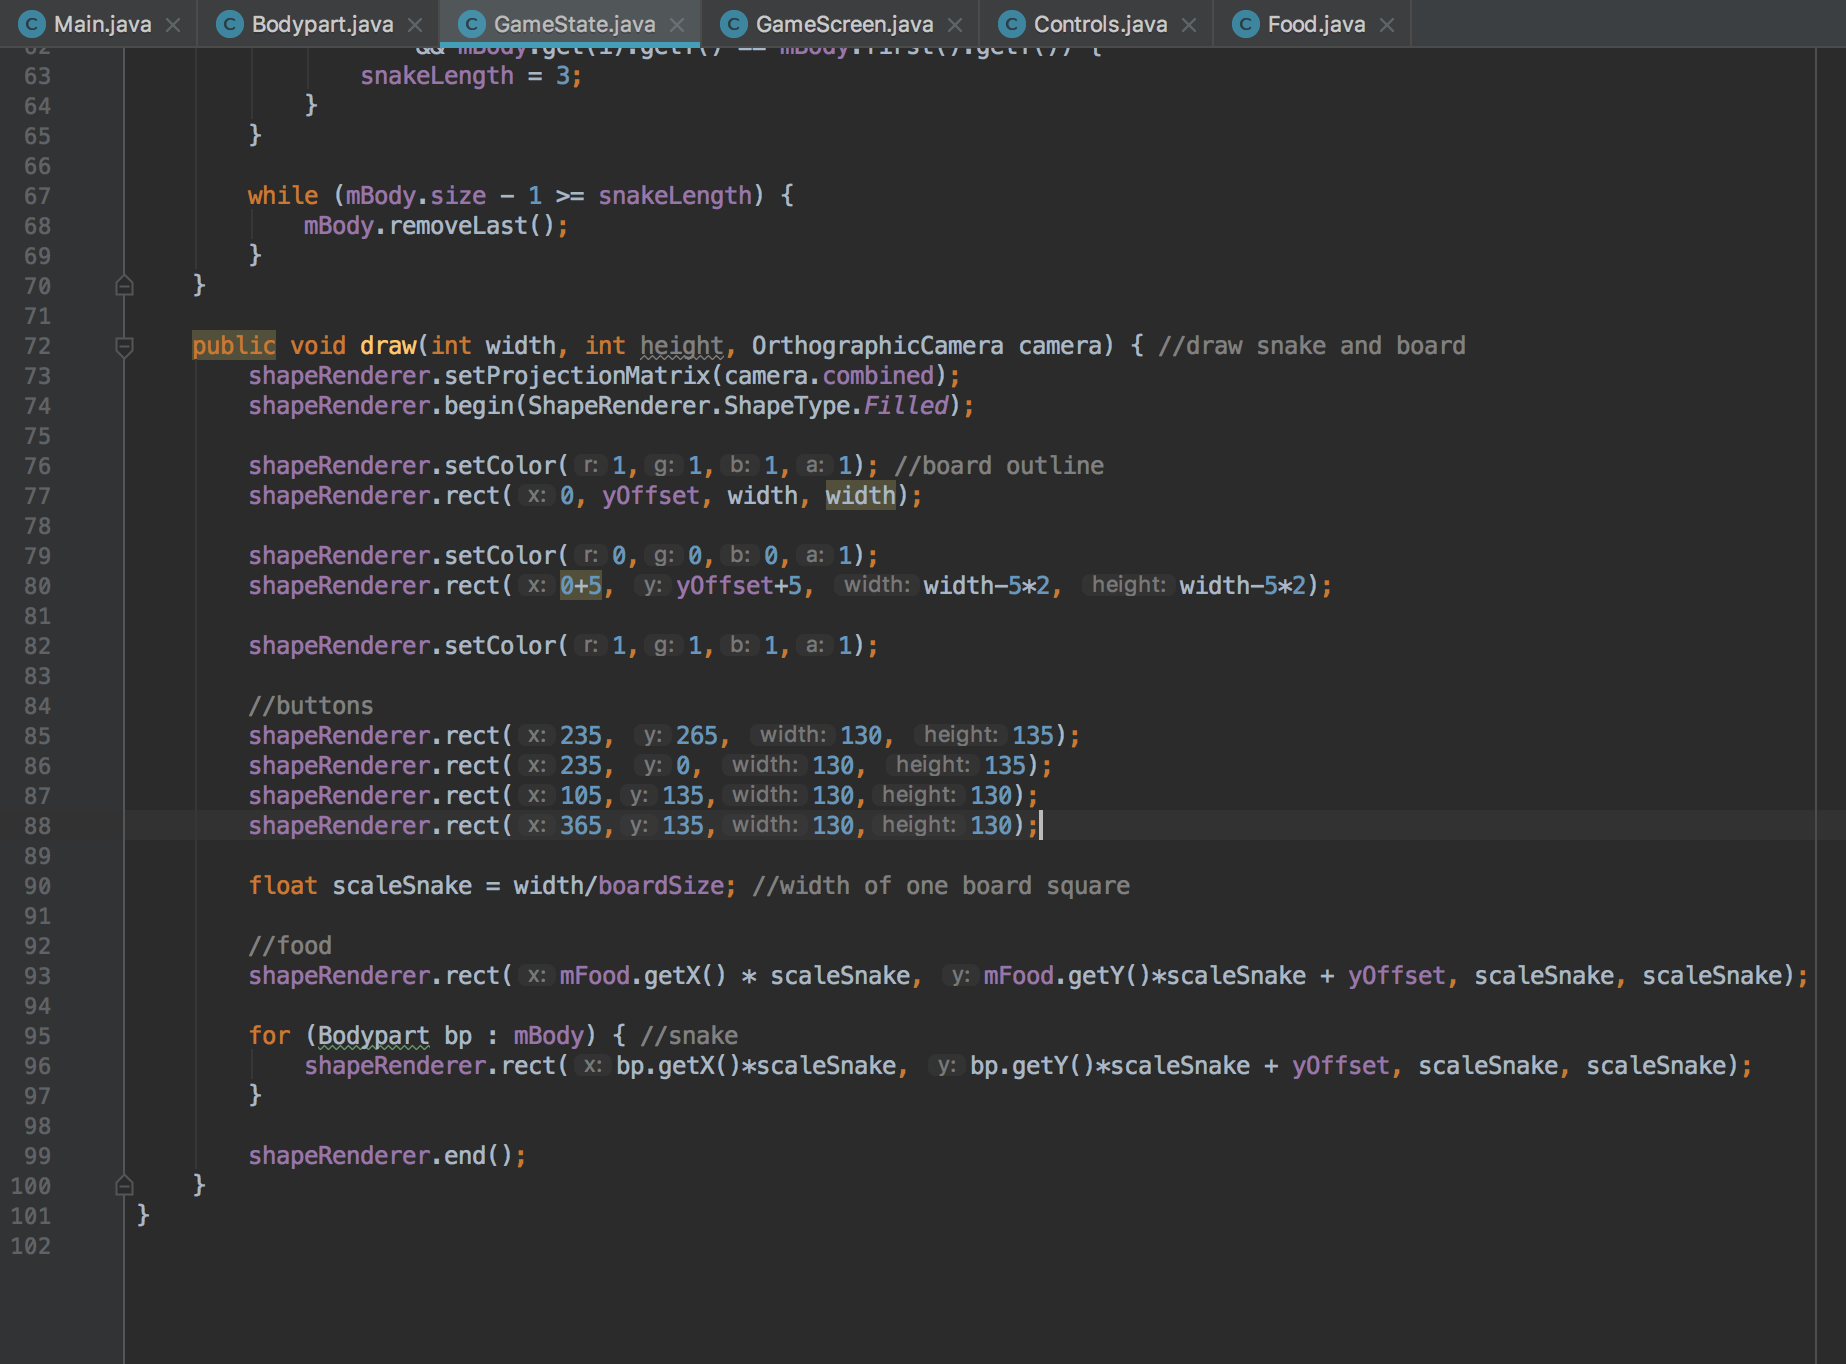
Task: Click the y value '265' on line 85
Action: pyautogui.click(x=697, y=736)
